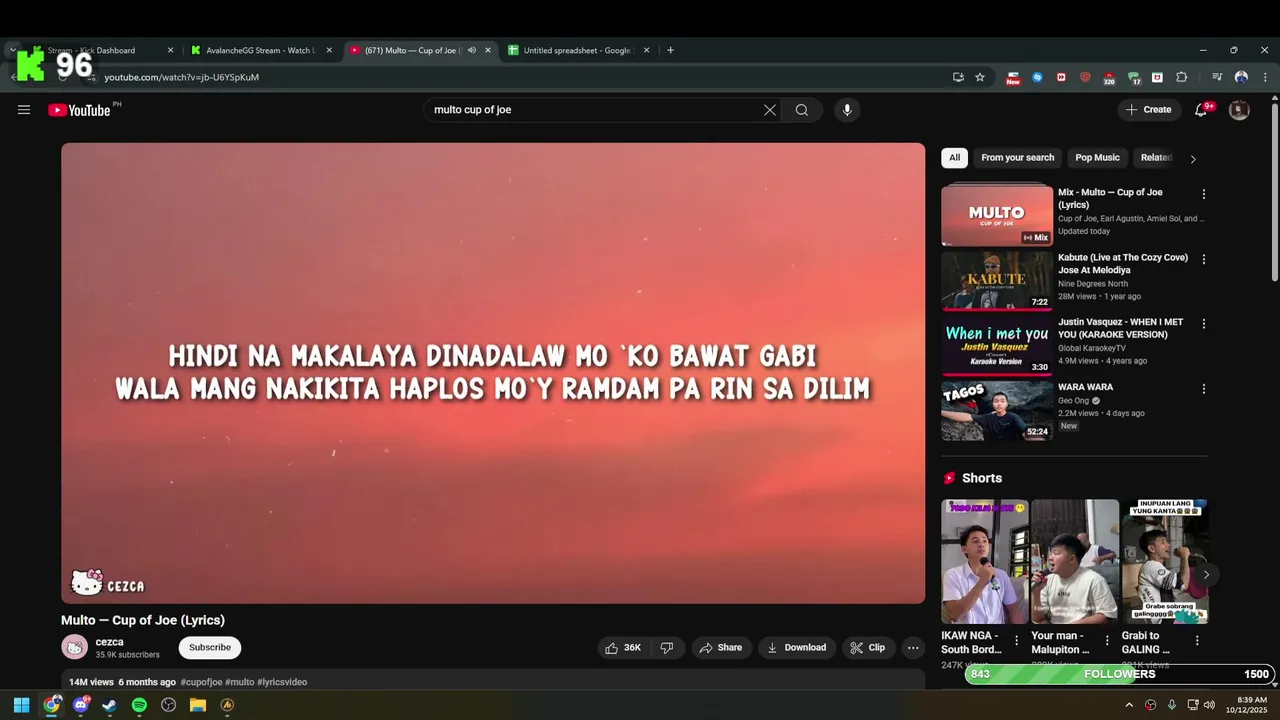The image size is (1280, 720).
Task: Open options for the Mix Multo video
Action: click(x=1204, y=194)
